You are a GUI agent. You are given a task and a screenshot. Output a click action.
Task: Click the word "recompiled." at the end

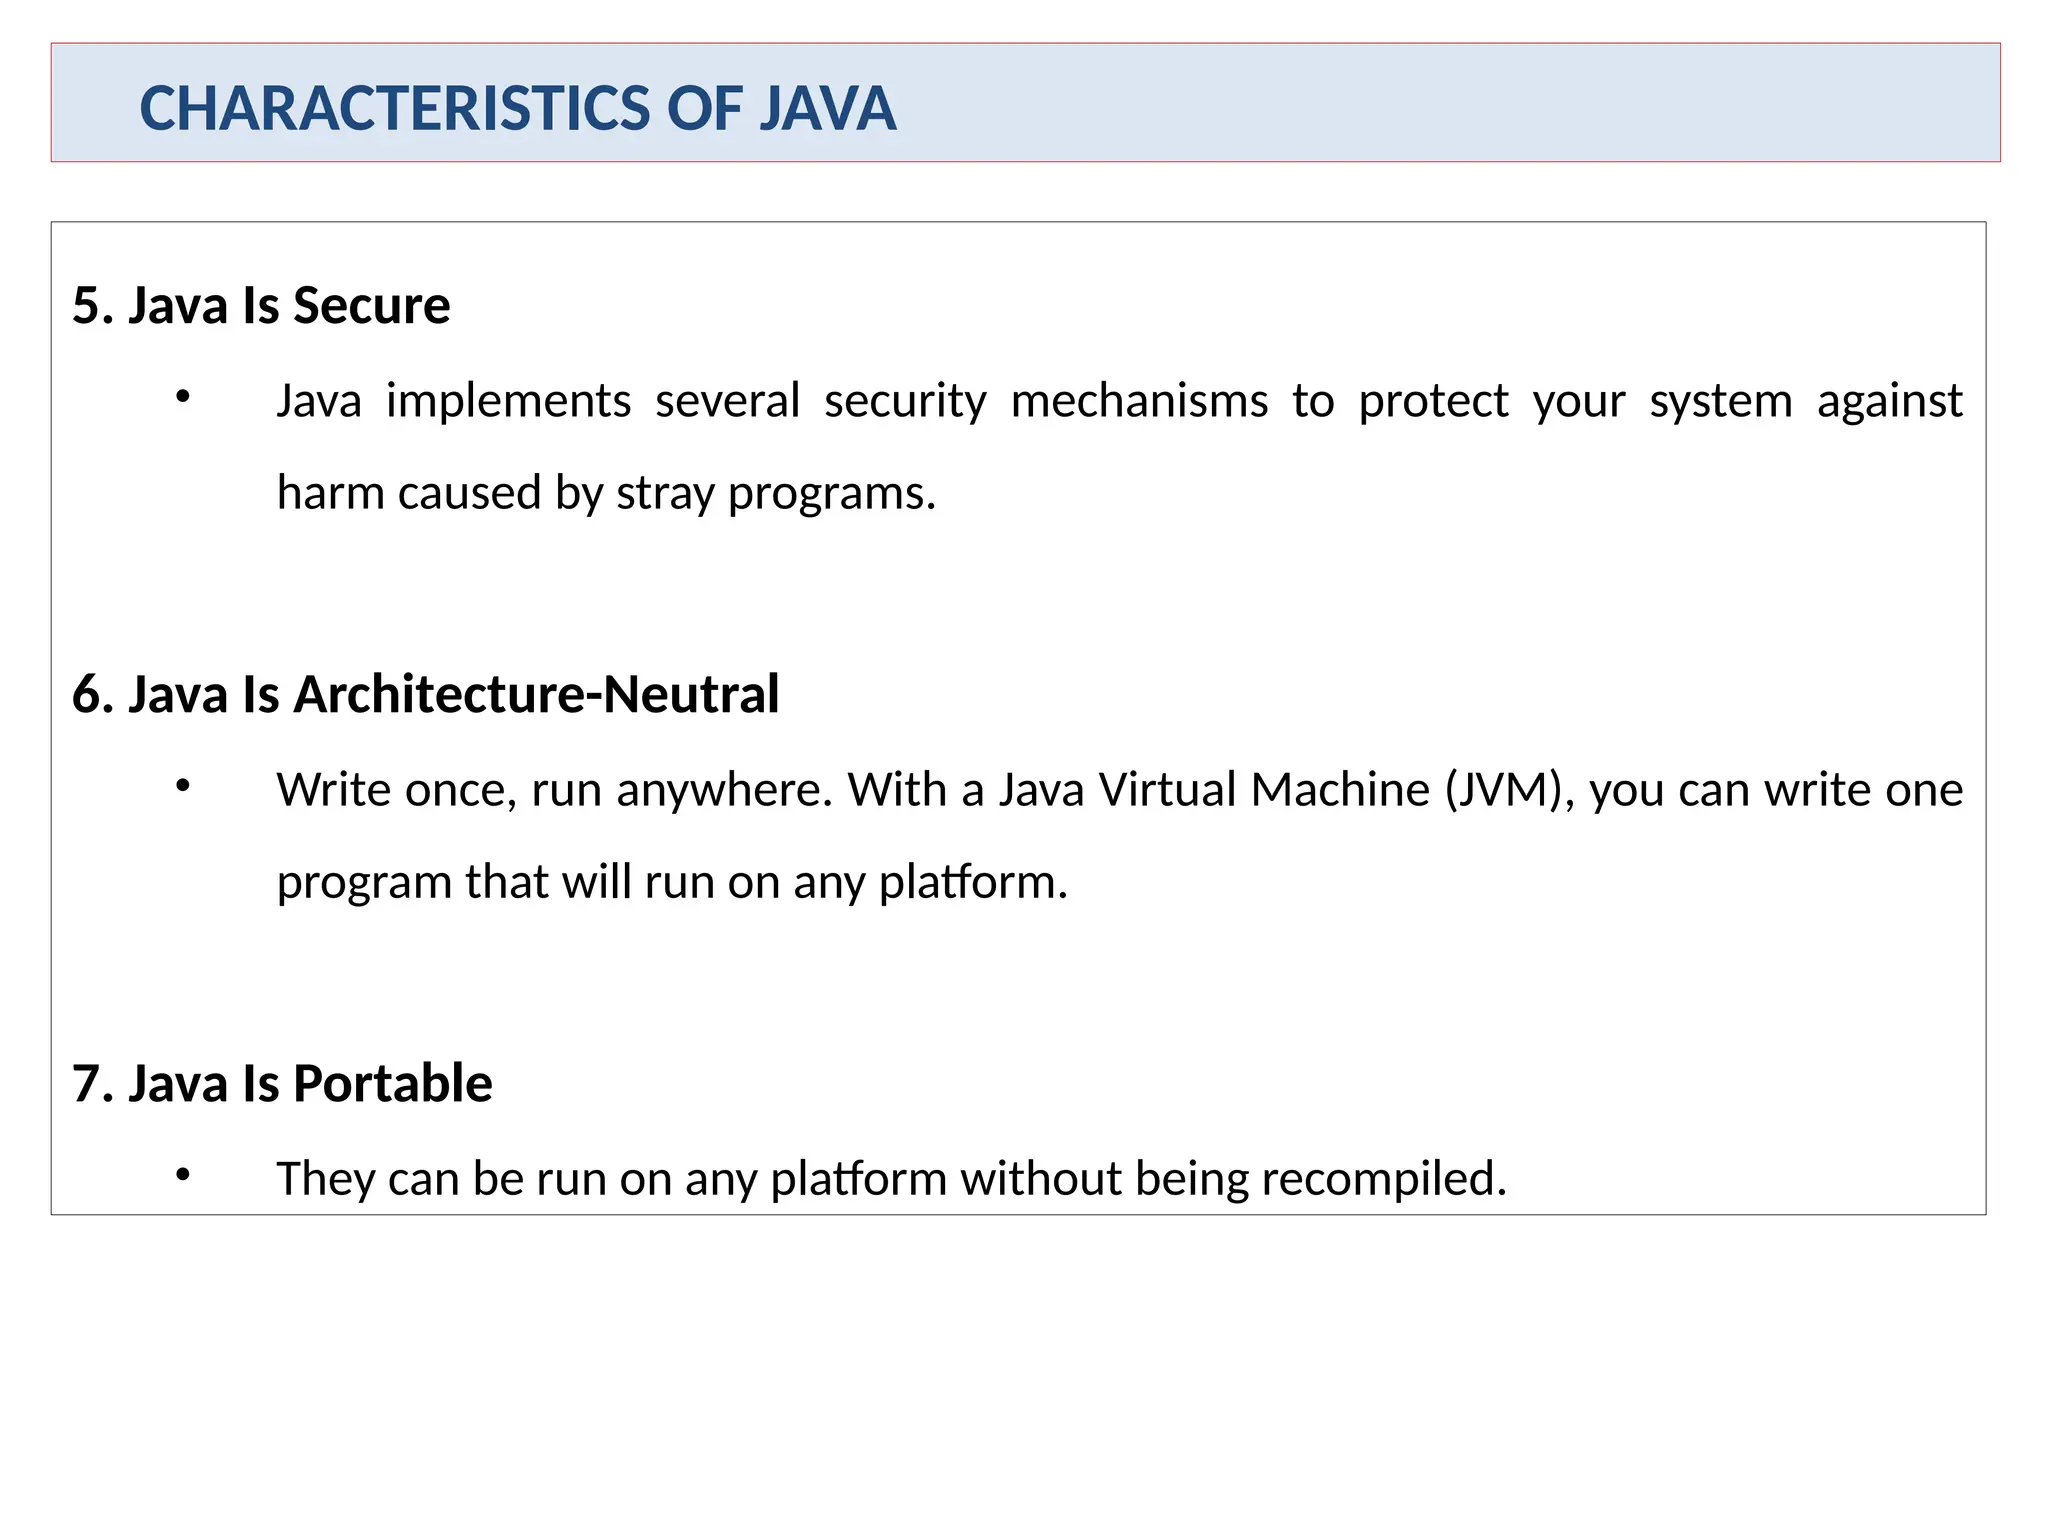click(x=1383, y=1179)
